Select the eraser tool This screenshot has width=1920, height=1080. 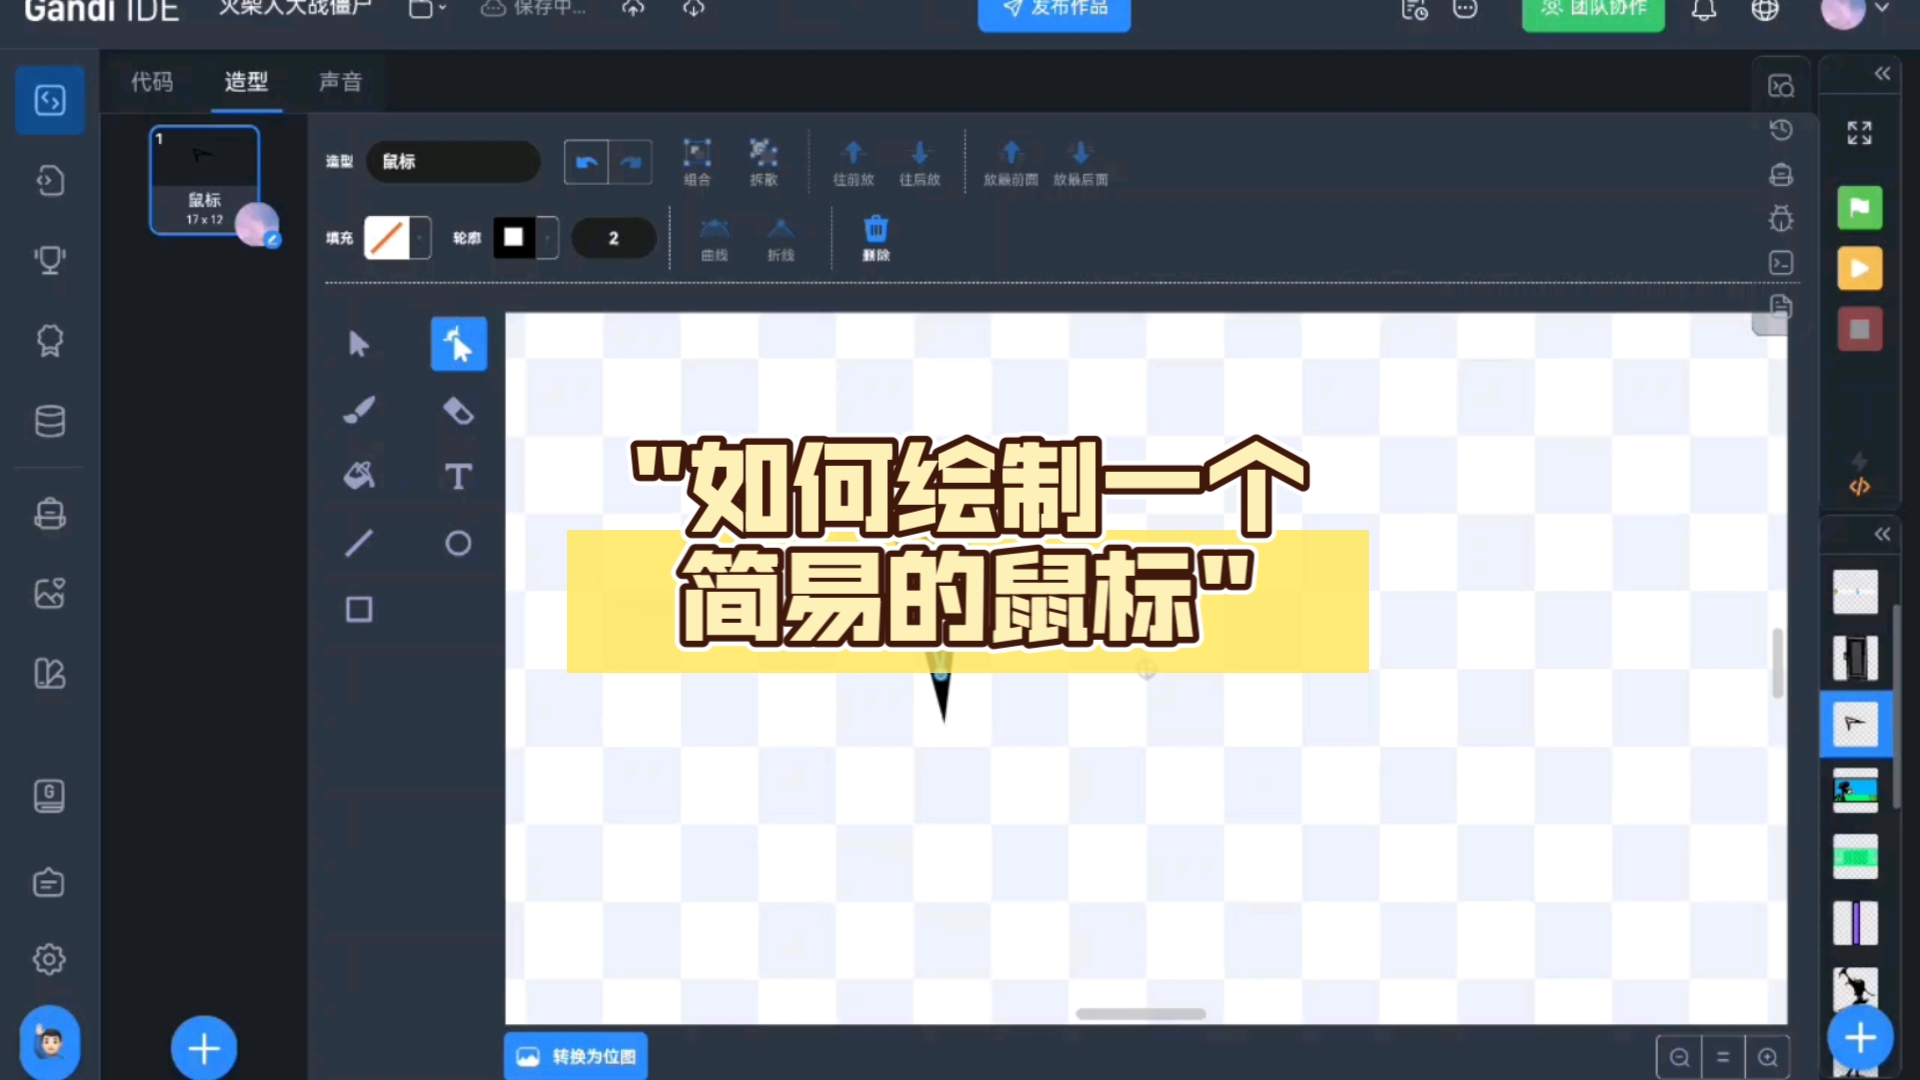[x=458, y=410]
